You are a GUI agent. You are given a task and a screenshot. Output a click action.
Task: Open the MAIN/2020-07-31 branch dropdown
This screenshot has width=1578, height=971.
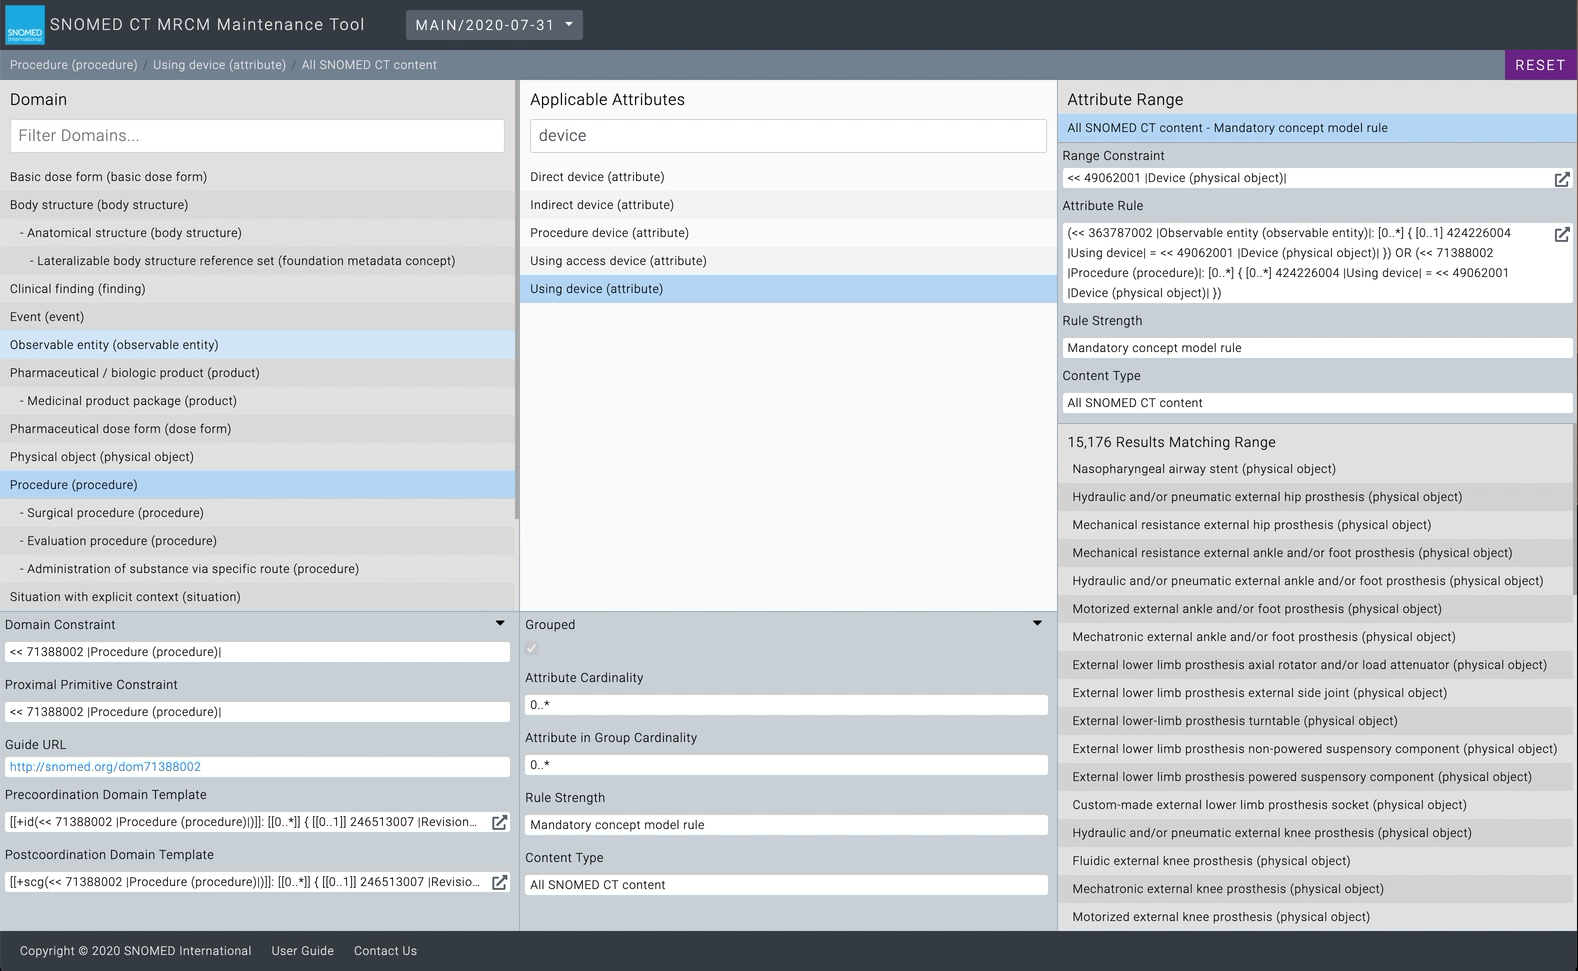[x=494, y=25]
